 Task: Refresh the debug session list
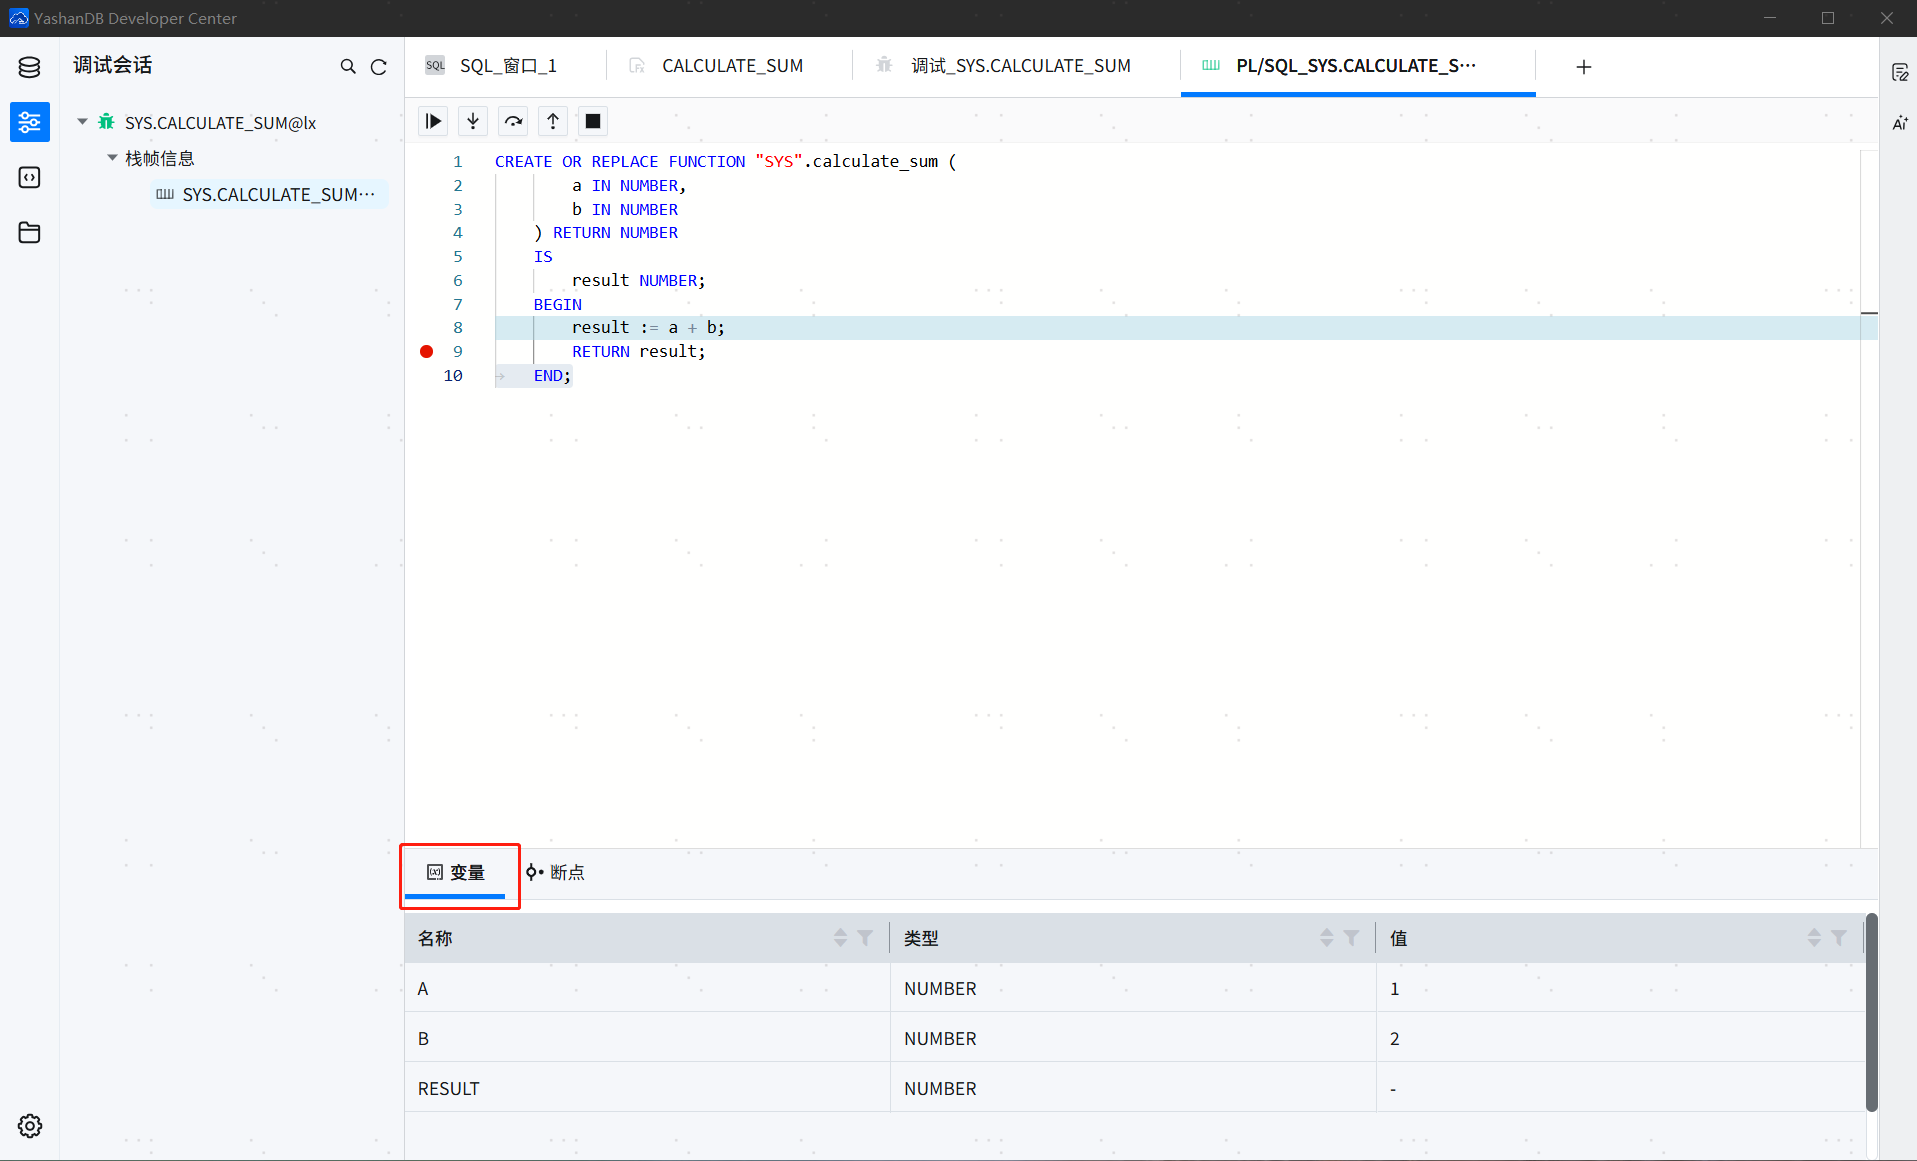(379, 67)
